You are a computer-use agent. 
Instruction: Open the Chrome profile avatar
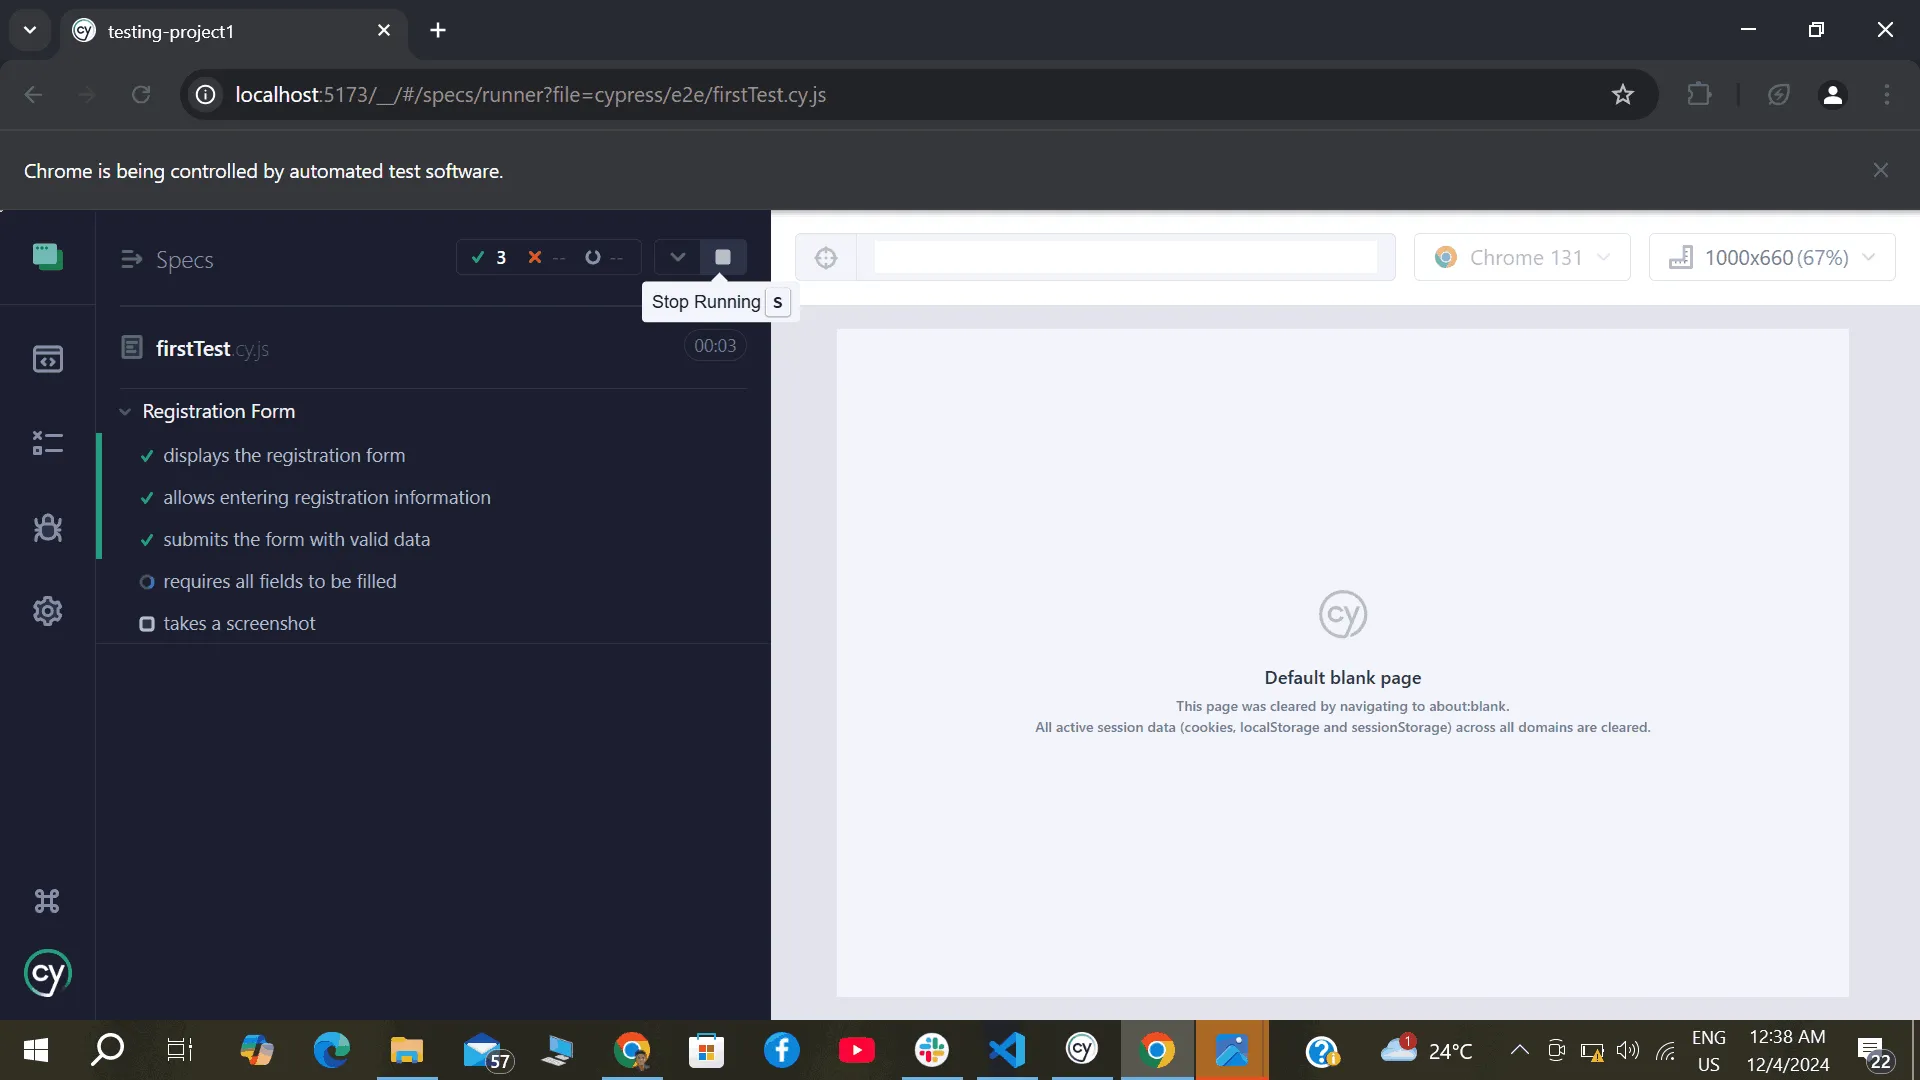pos(1832,95)
